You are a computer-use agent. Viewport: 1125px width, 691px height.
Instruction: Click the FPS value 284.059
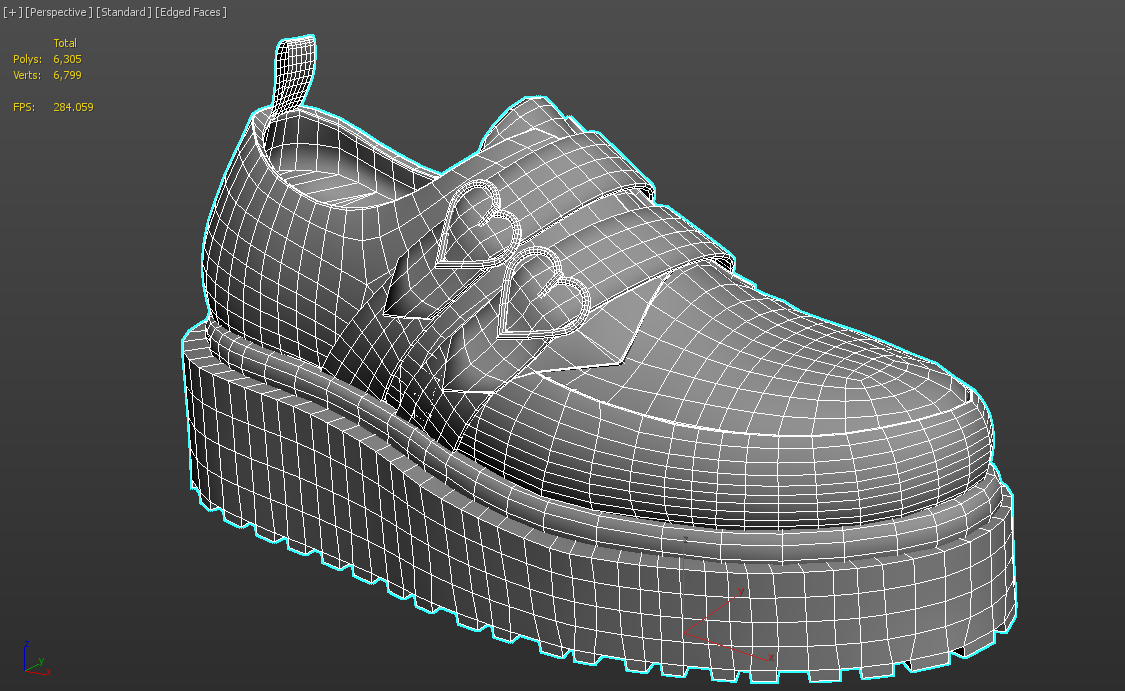73,107
